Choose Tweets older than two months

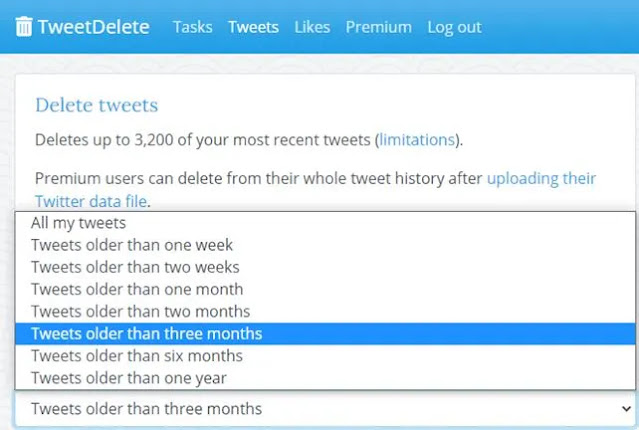(x=140, y=311)
